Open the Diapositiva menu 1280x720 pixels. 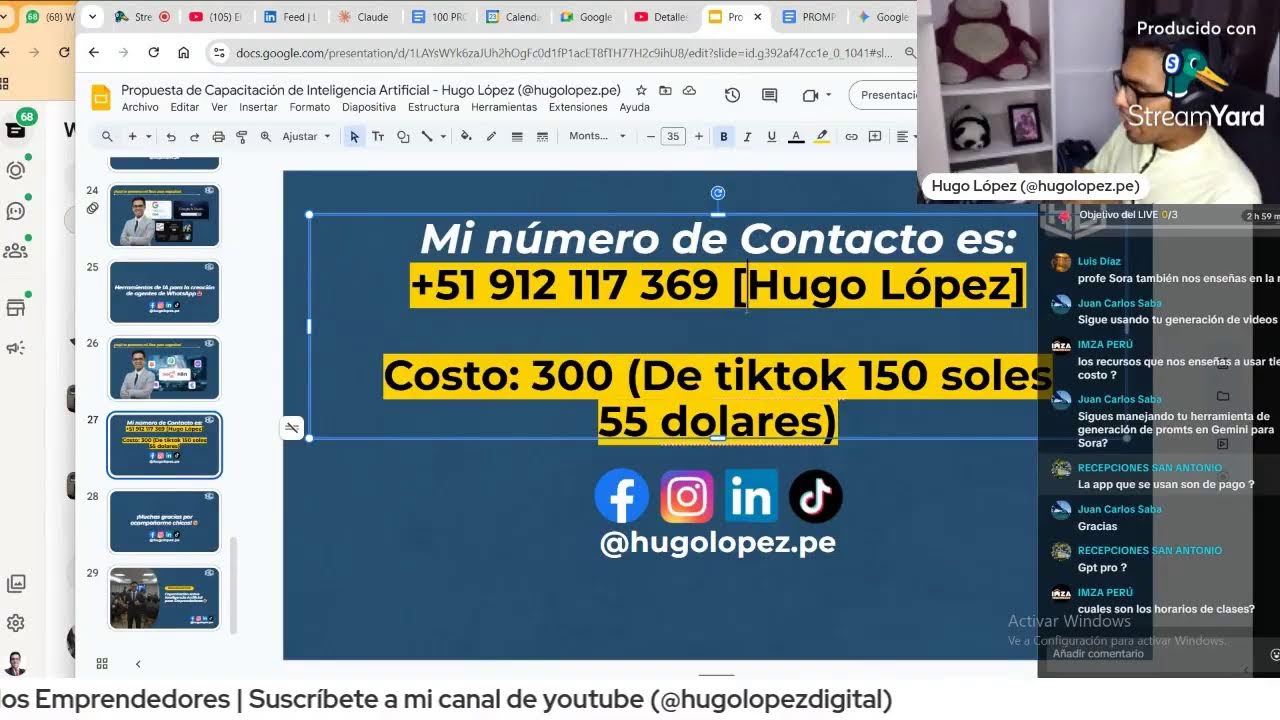(369, 107)
